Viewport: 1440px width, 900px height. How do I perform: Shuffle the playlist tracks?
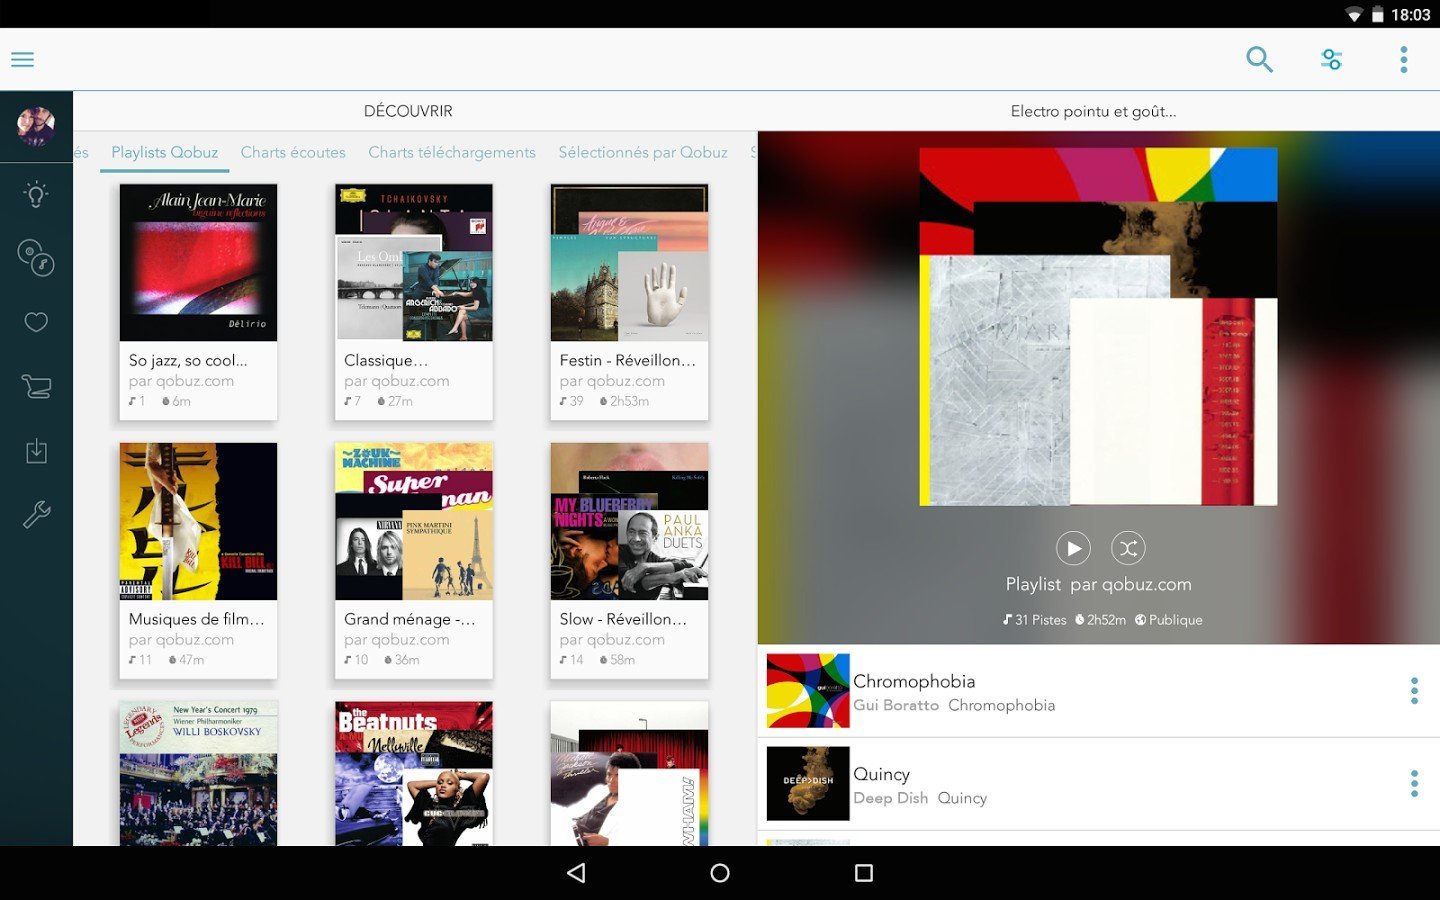click(1128, 548)
